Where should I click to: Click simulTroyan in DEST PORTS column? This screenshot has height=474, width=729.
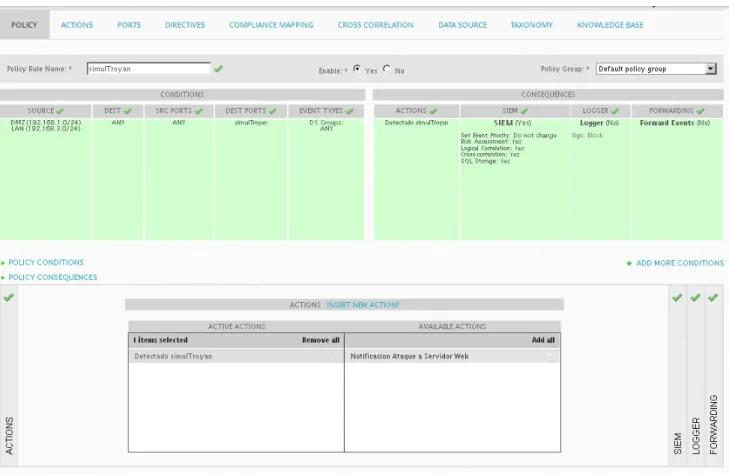coord(251,123)
